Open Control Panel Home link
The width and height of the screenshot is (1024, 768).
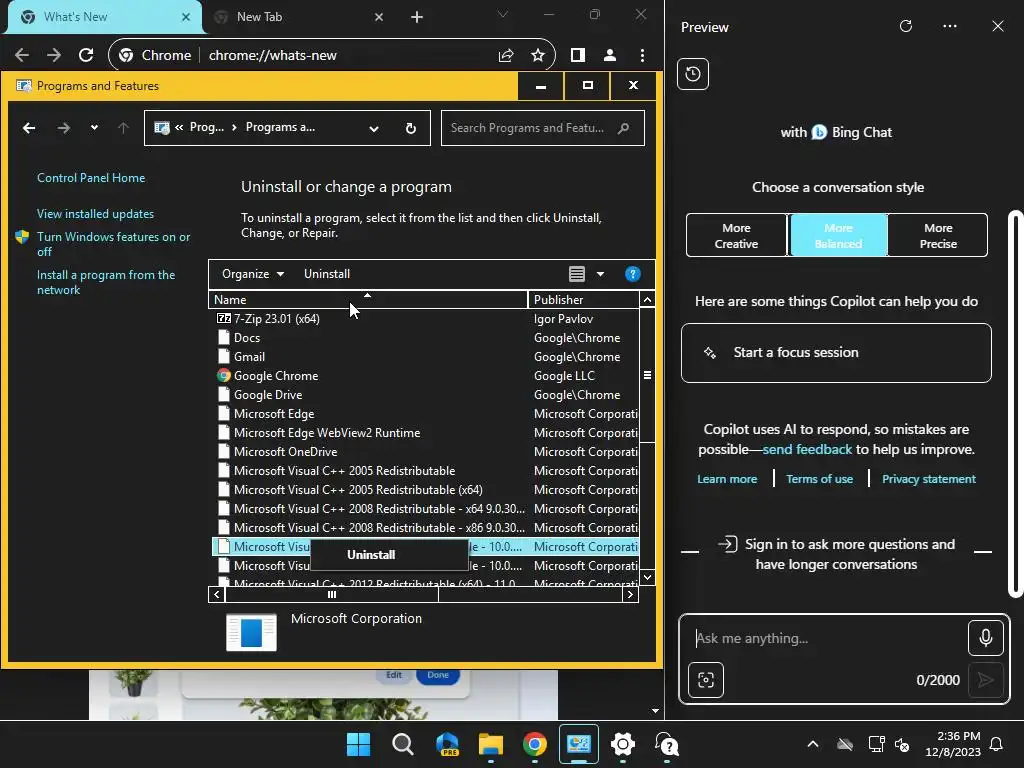[91, 178]
